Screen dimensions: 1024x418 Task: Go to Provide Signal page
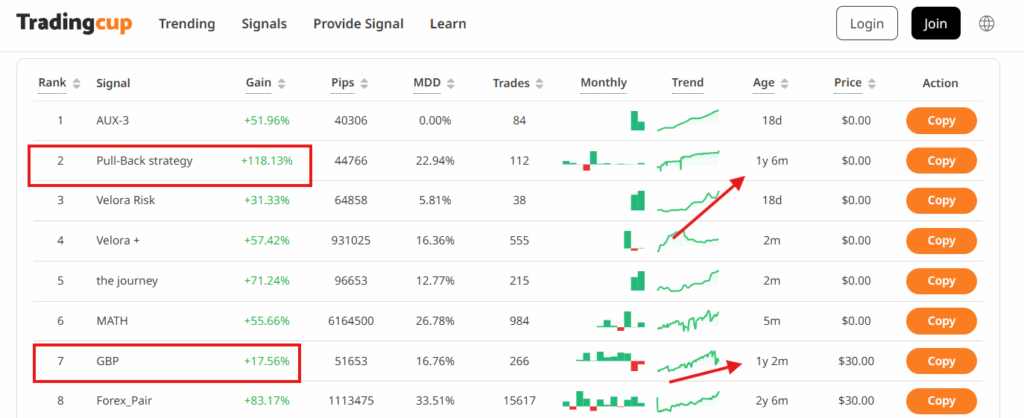[358, 24]
